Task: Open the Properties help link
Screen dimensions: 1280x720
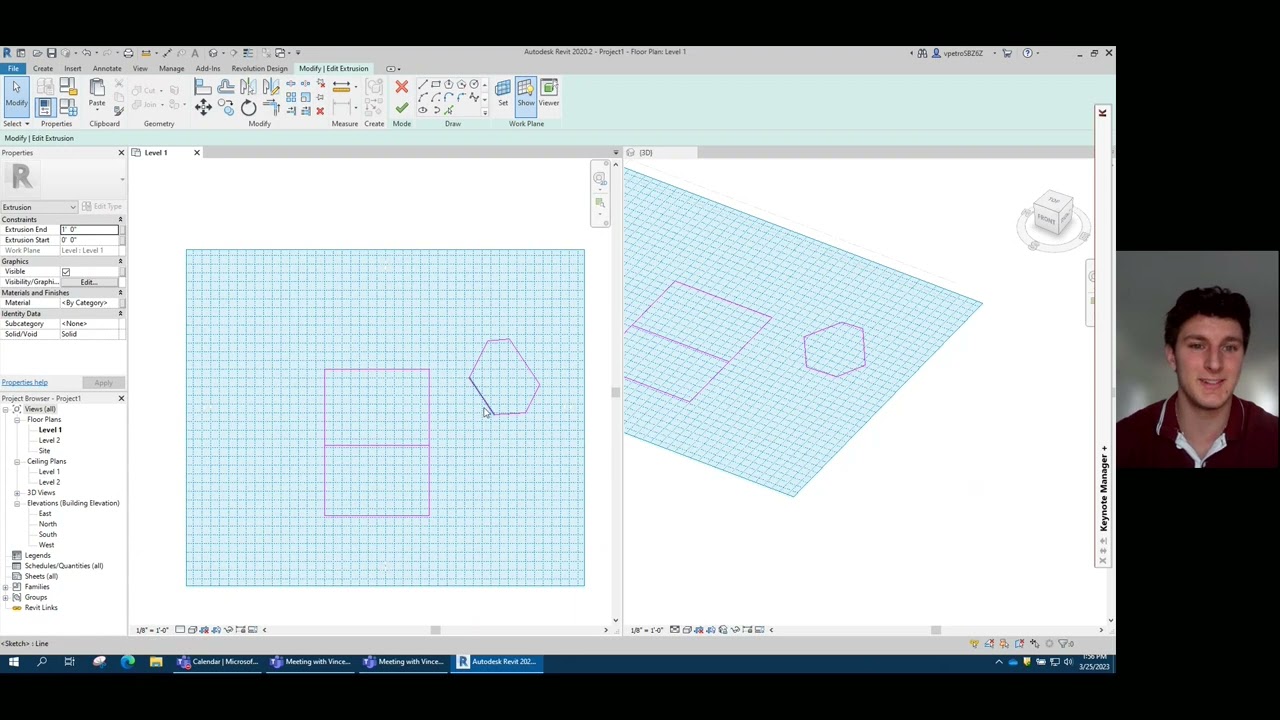Action: (x=24, y=383)
